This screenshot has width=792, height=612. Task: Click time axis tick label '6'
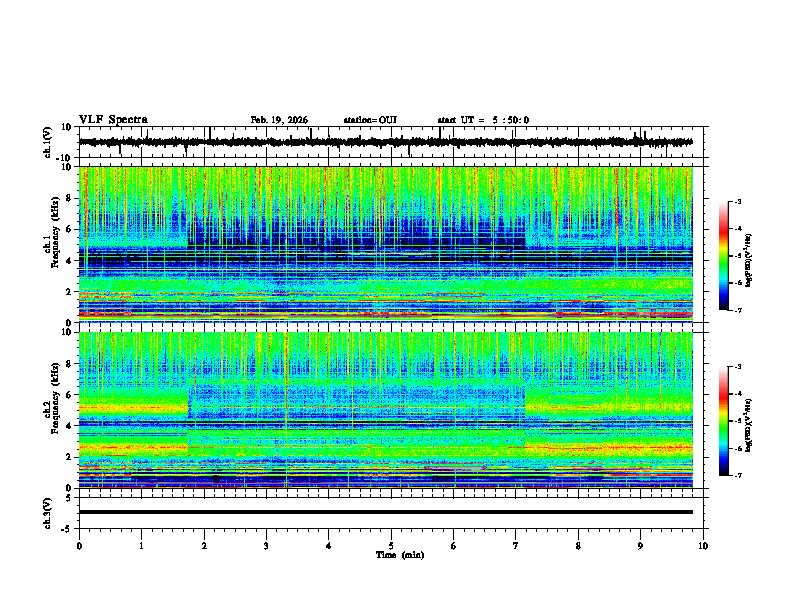pyautogui.click(x=454, y=546)
